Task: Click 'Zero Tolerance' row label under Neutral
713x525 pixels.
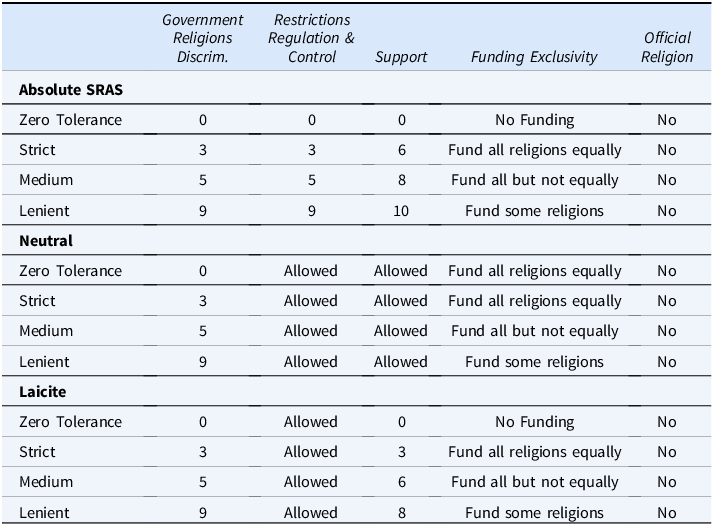Action: point(70,271)
